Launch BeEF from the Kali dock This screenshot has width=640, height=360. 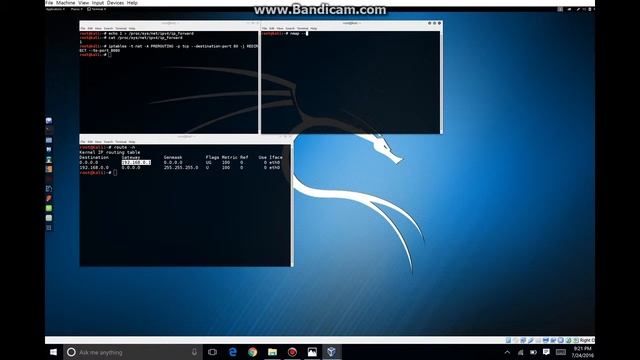pos(49,189)
